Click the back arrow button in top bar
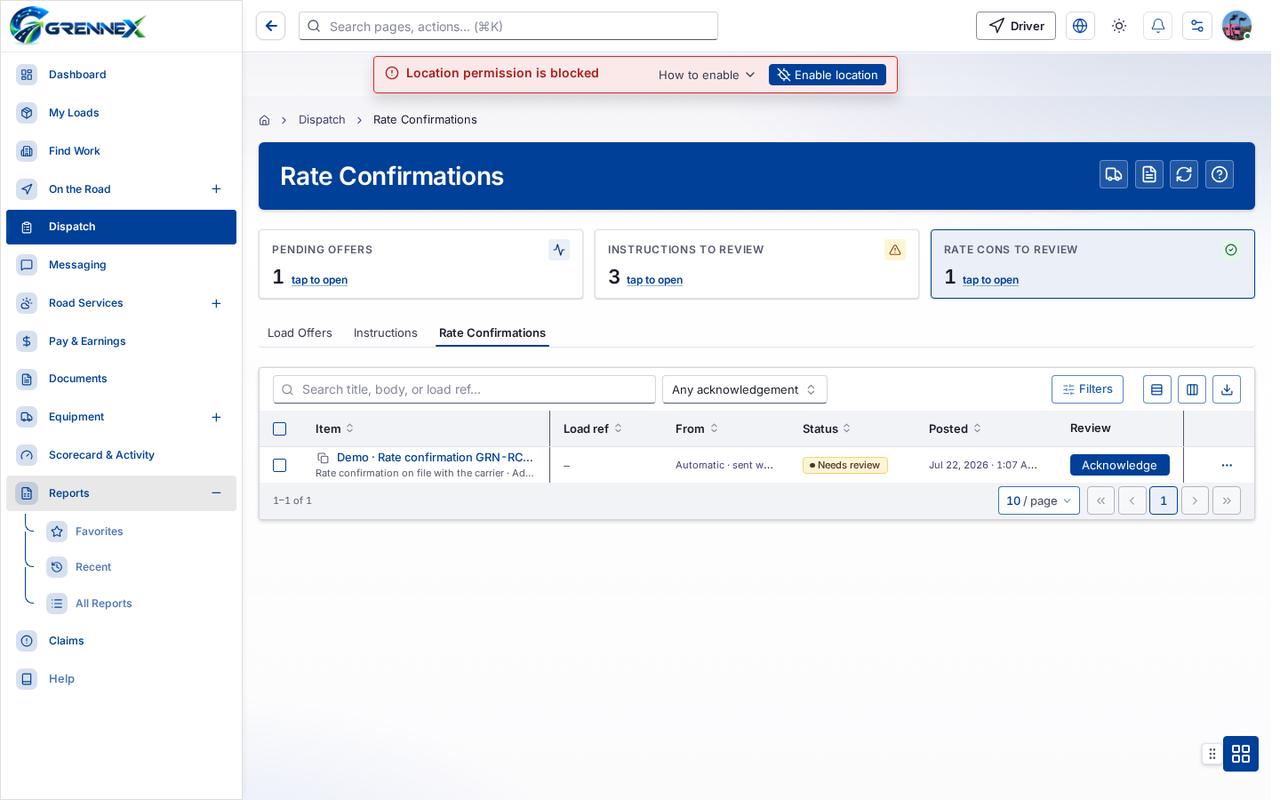1280x800 pixels. coord(271,26)
